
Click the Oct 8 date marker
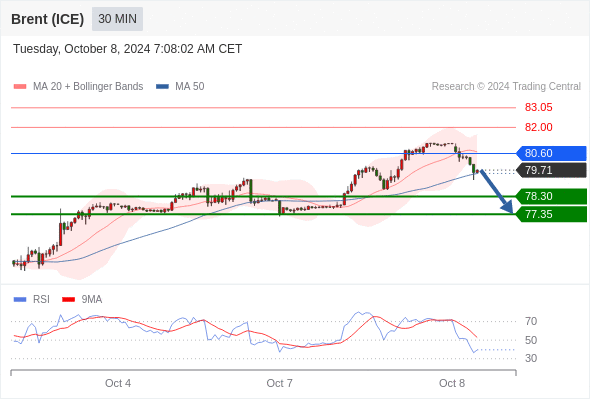point(452,383)
